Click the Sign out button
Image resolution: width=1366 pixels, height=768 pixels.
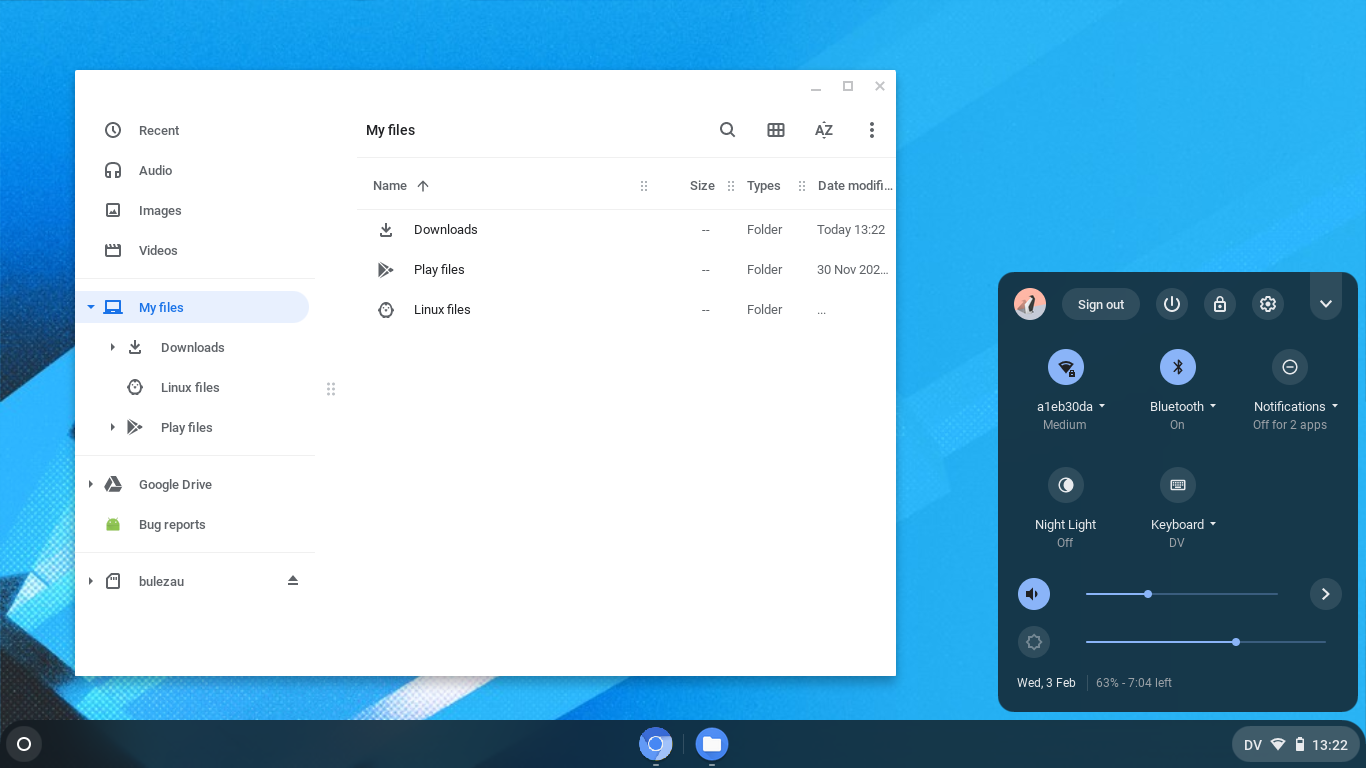[1100, 304]
